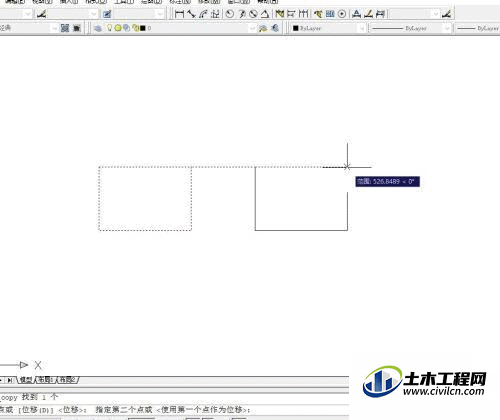Image resolution: width=500 pixels, height=420 pixels.
Task: Select the Dimension text edit tool
Action: click(x=368, y=14)
